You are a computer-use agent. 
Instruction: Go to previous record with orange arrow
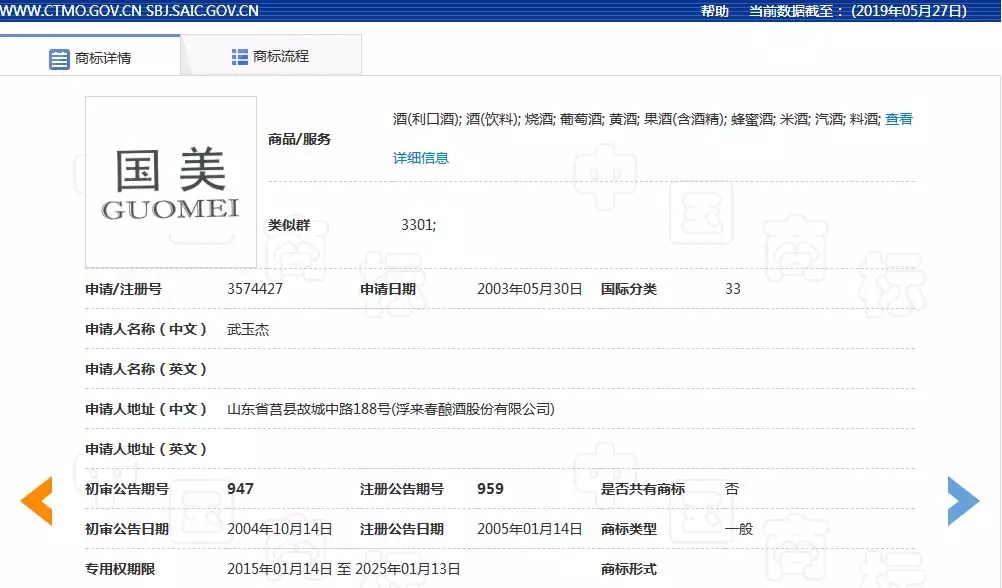(37, 501)
